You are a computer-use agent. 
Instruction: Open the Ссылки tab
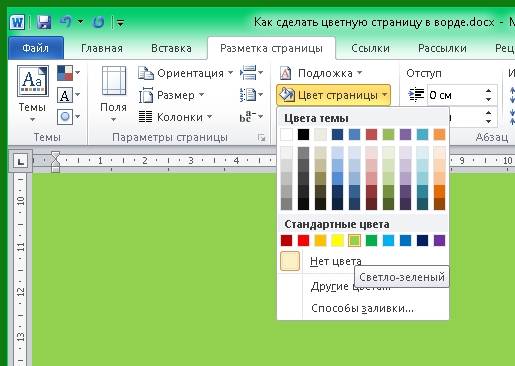click(x=370, y=48)
